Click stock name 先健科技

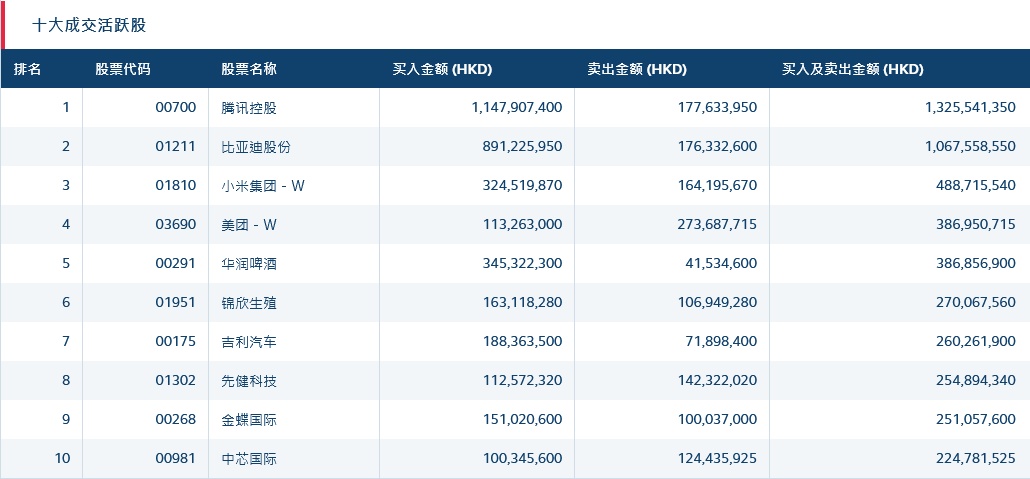(x=249, y=381)
